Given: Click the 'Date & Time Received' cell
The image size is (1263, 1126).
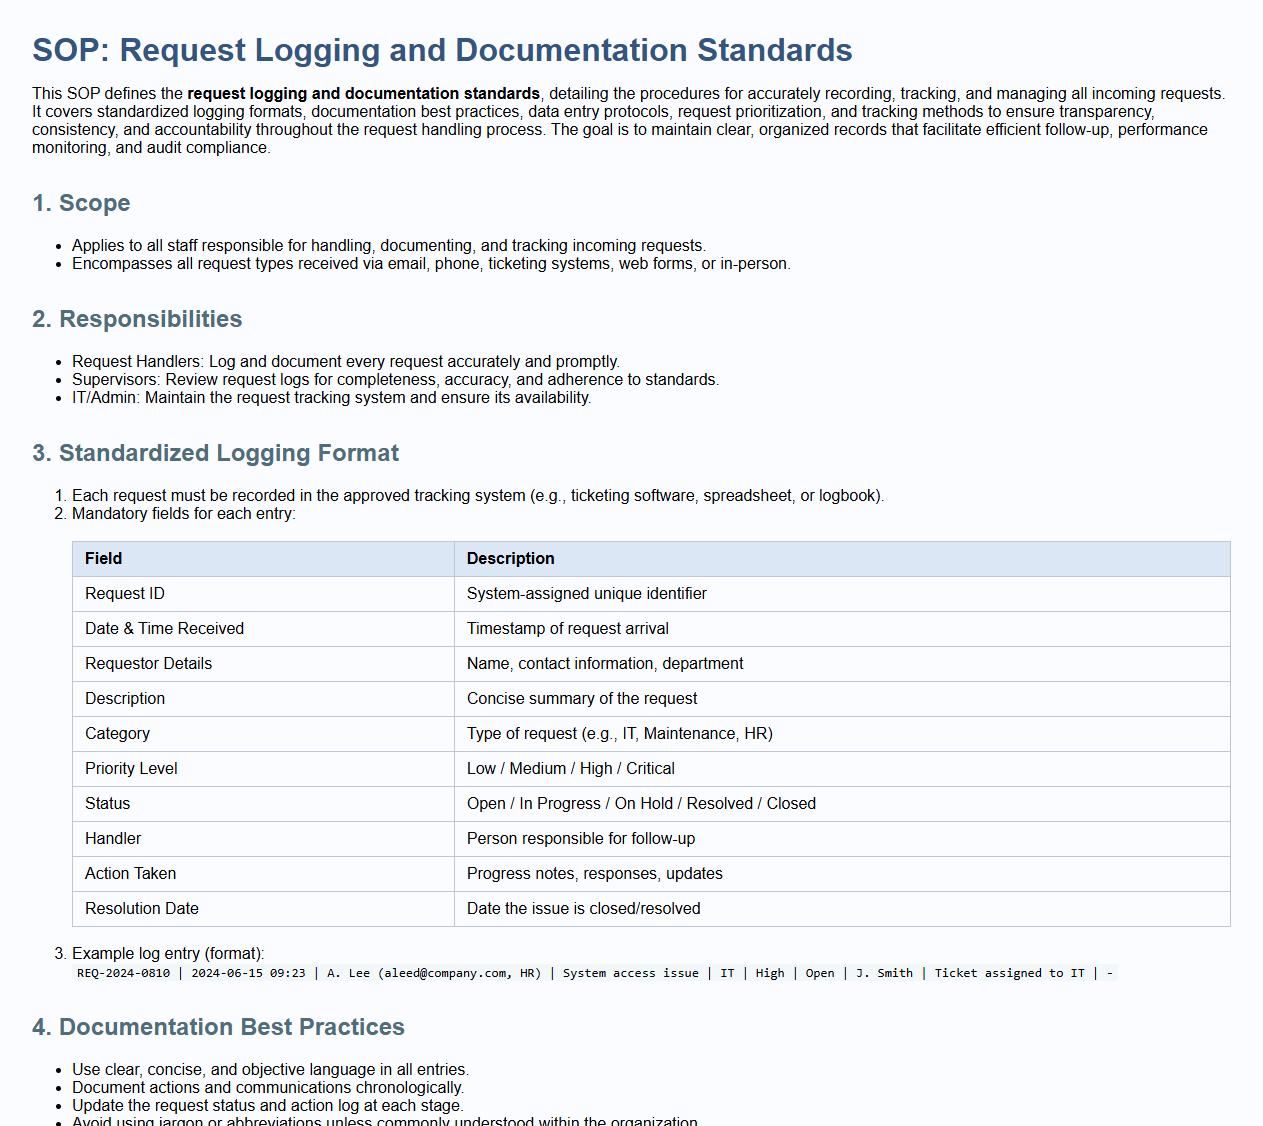Looking at the screenshot, I should click(164, 629).
